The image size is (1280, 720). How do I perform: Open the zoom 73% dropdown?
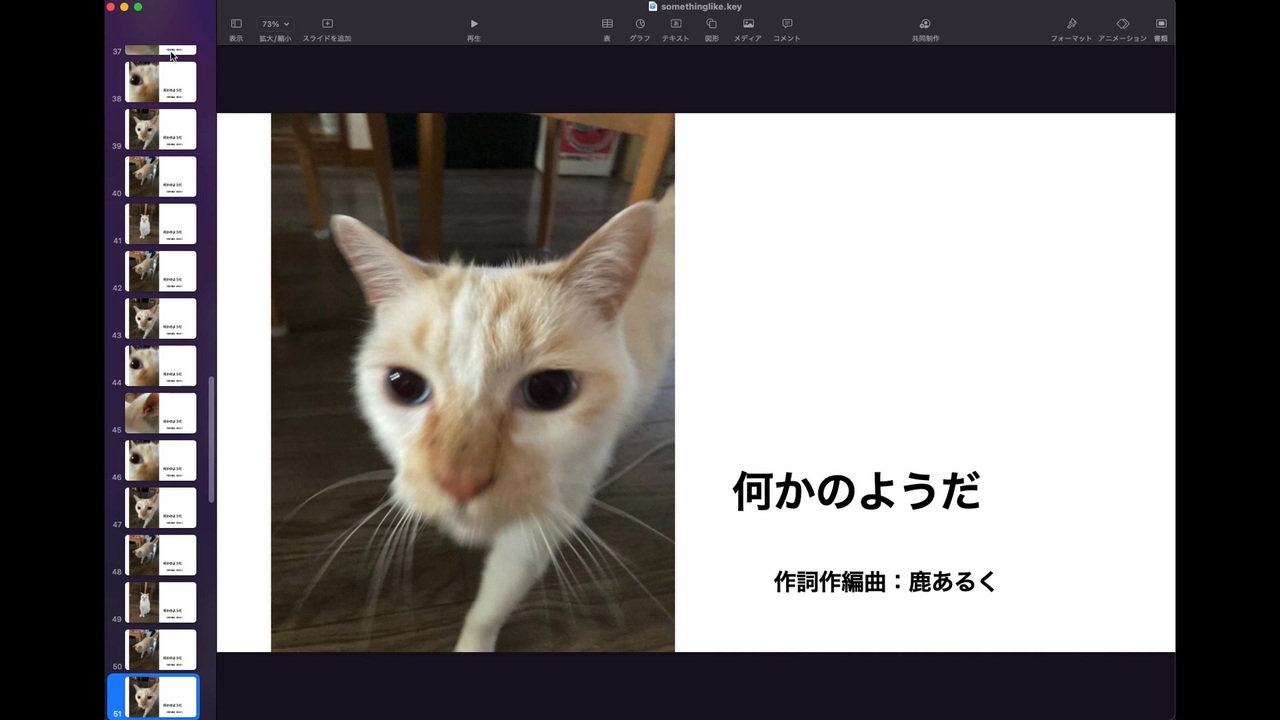coord(275,29)
